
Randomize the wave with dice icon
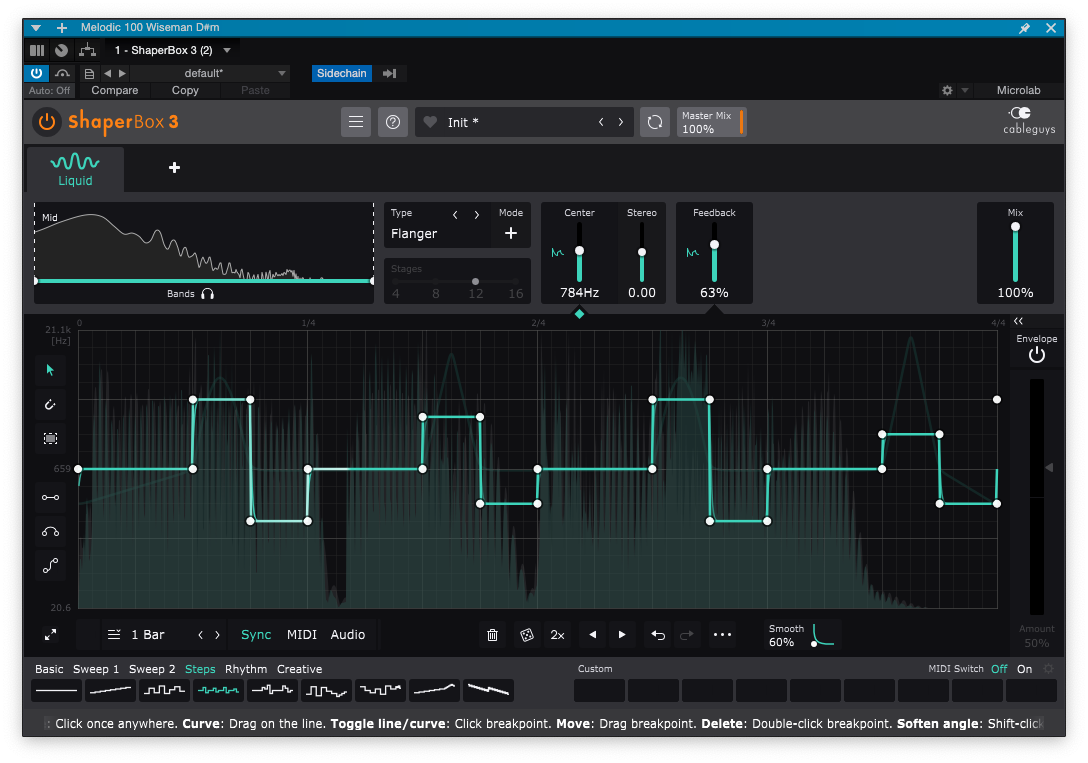527,635
